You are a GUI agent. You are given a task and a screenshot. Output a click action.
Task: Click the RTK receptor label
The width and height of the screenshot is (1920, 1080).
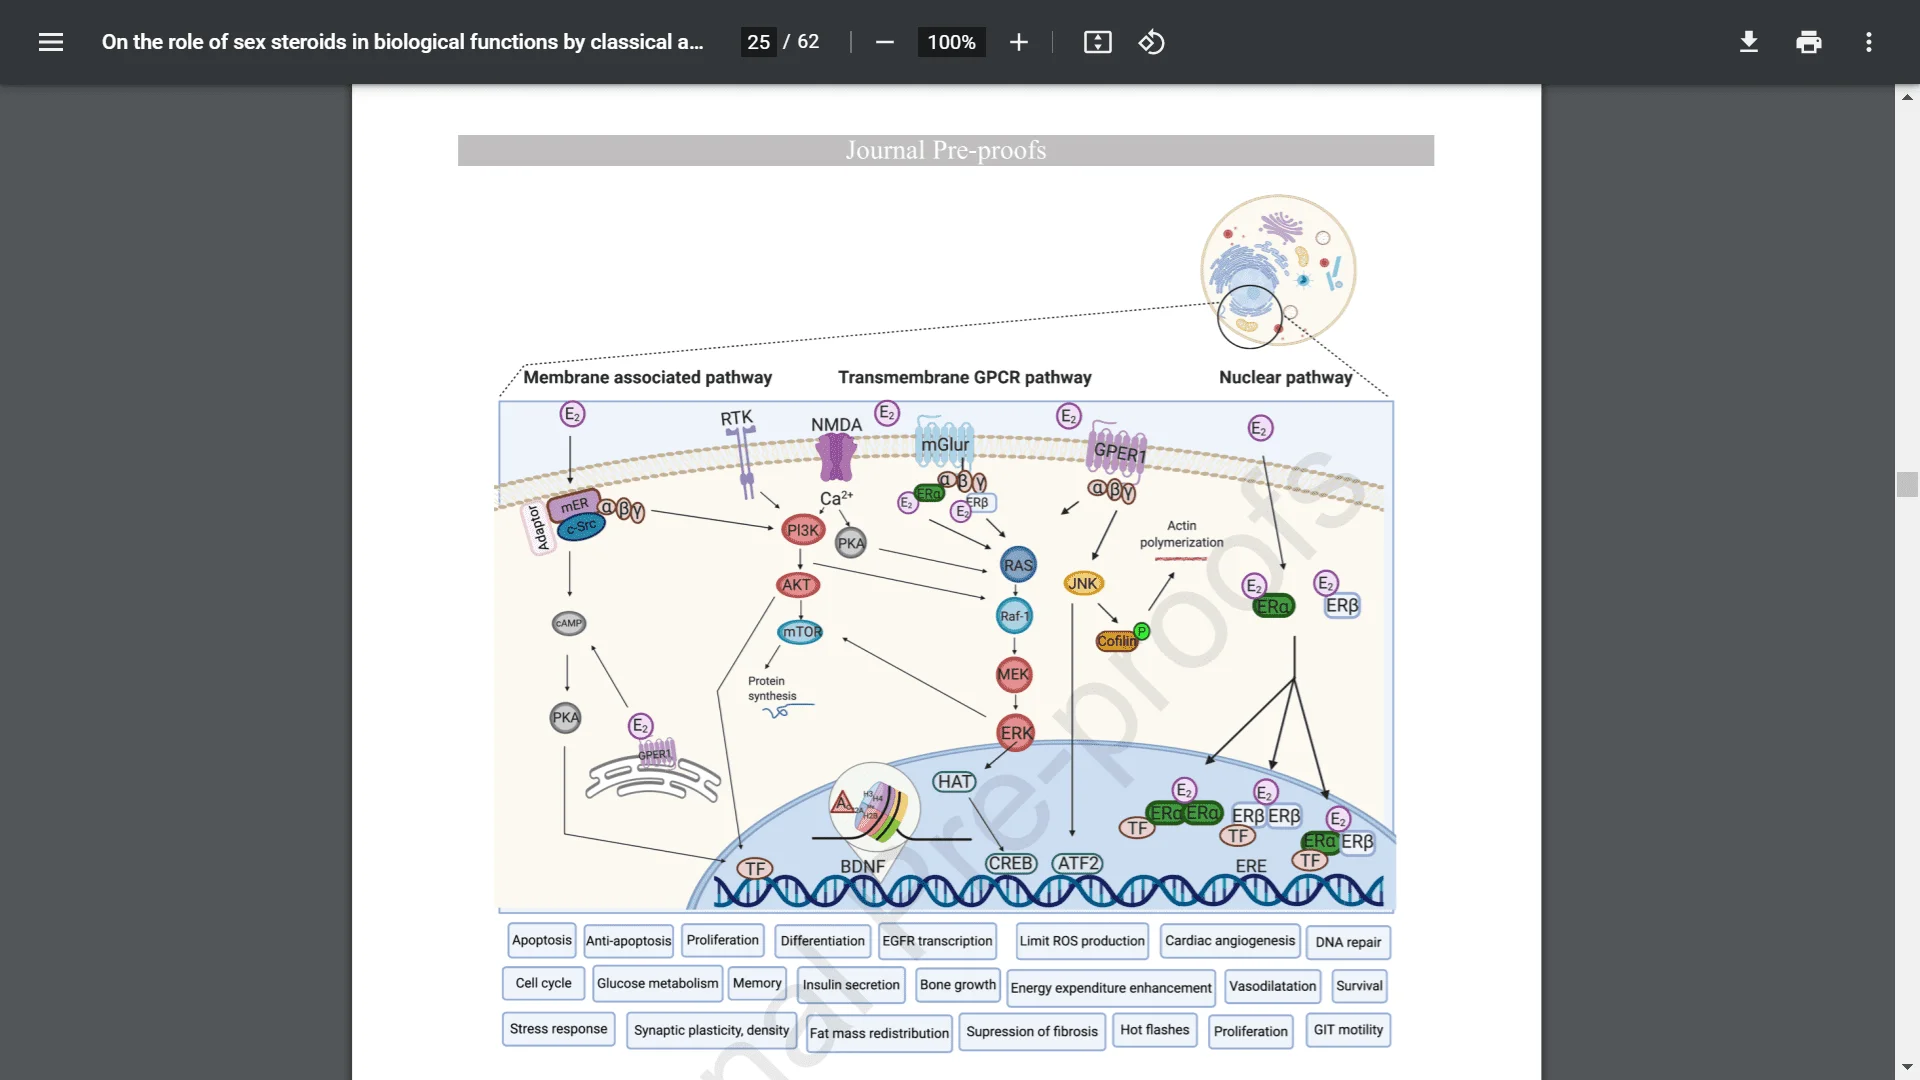(737, 419)
